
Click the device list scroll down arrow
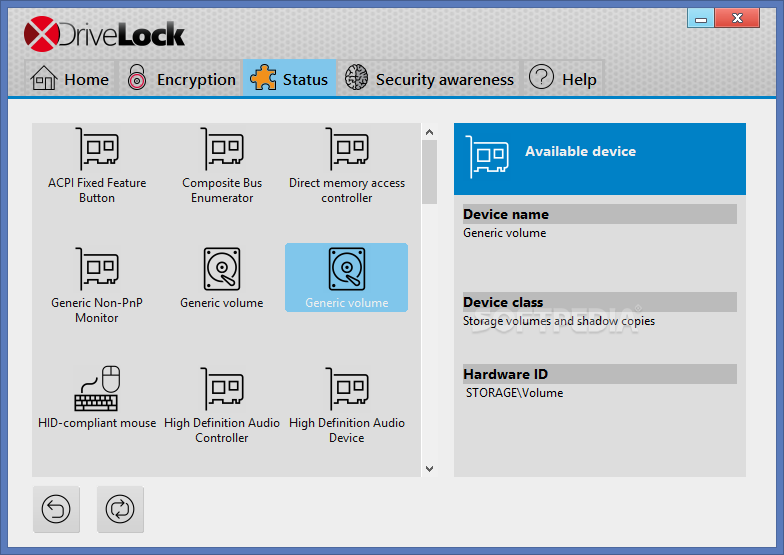pos(429,468)
